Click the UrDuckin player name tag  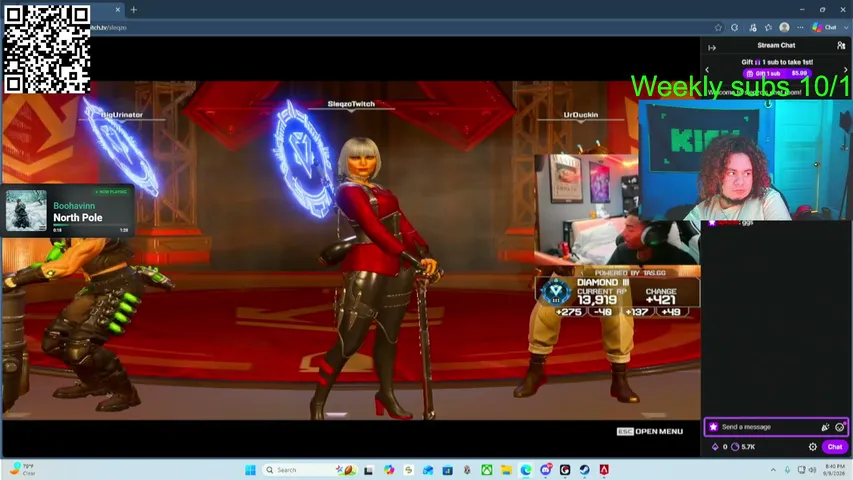point(580,115)
